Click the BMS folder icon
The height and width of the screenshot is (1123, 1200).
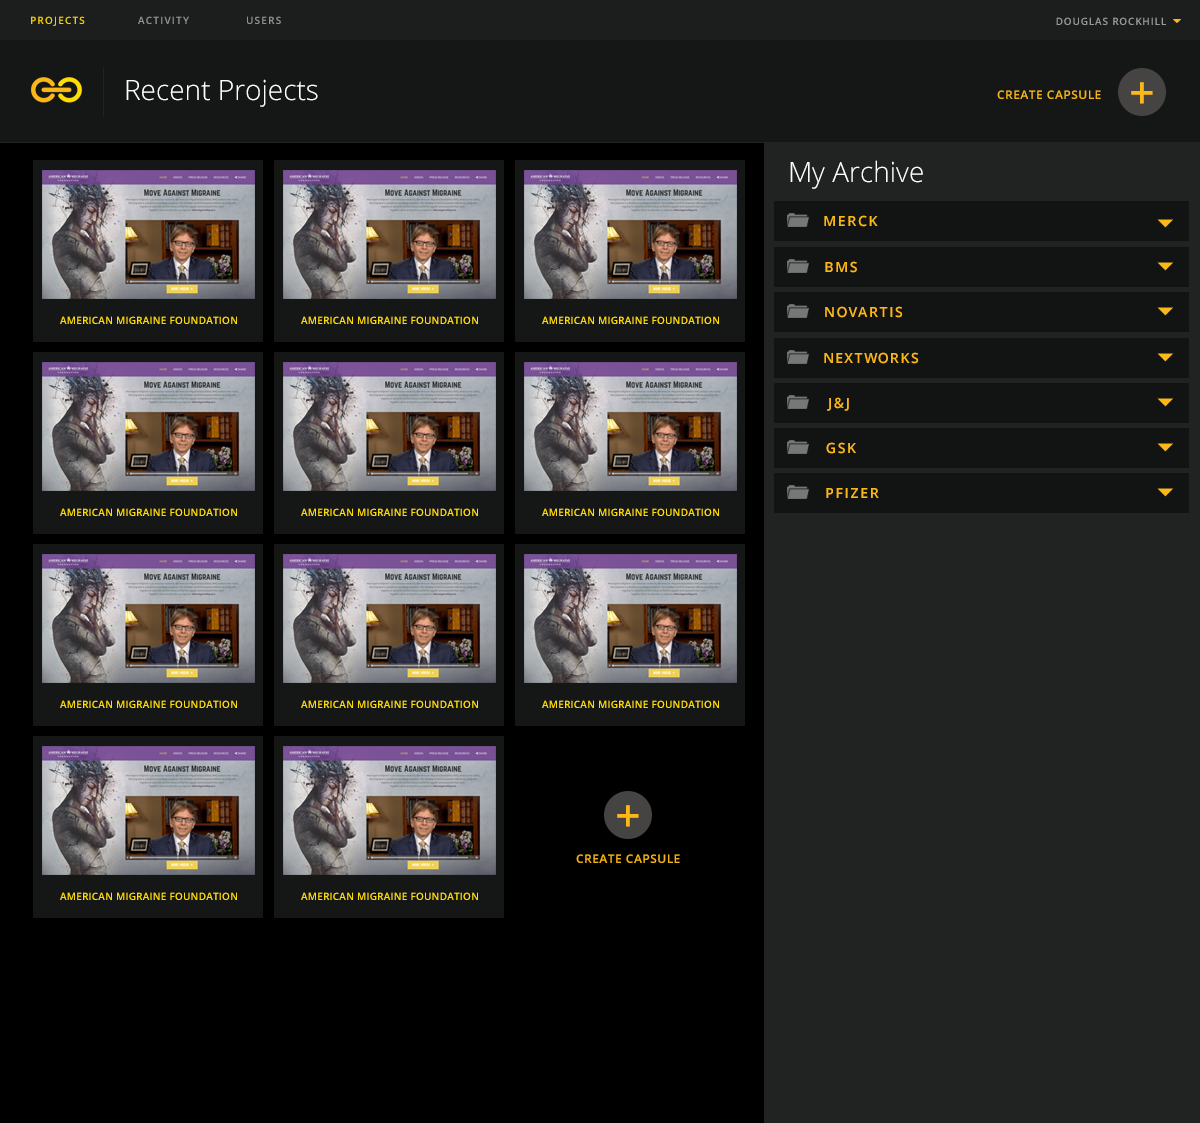798,266
